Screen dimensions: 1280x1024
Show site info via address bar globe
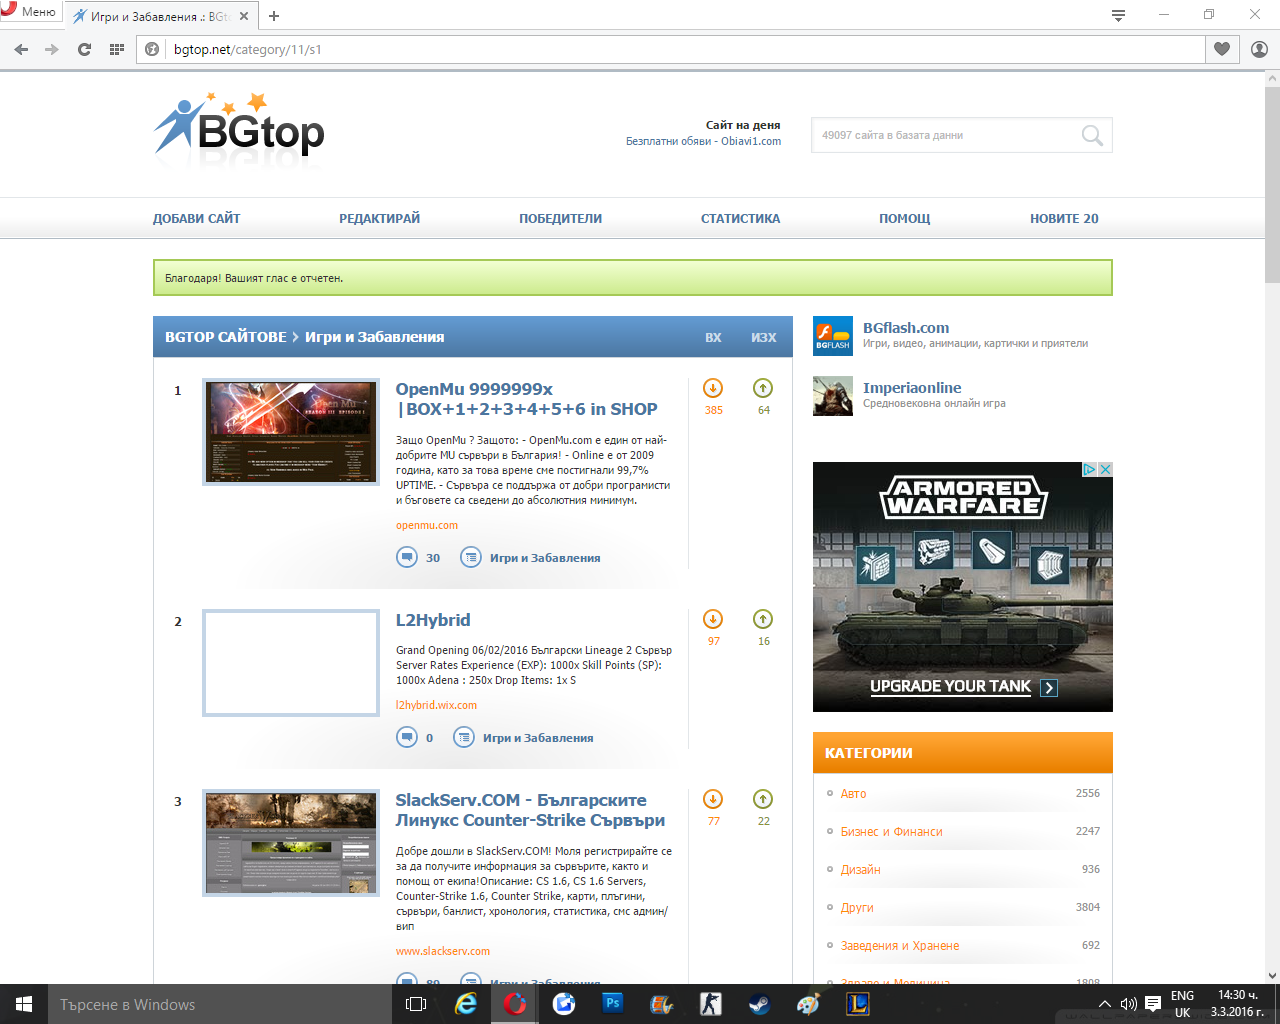pyautogui.click(x=153, y=49)
